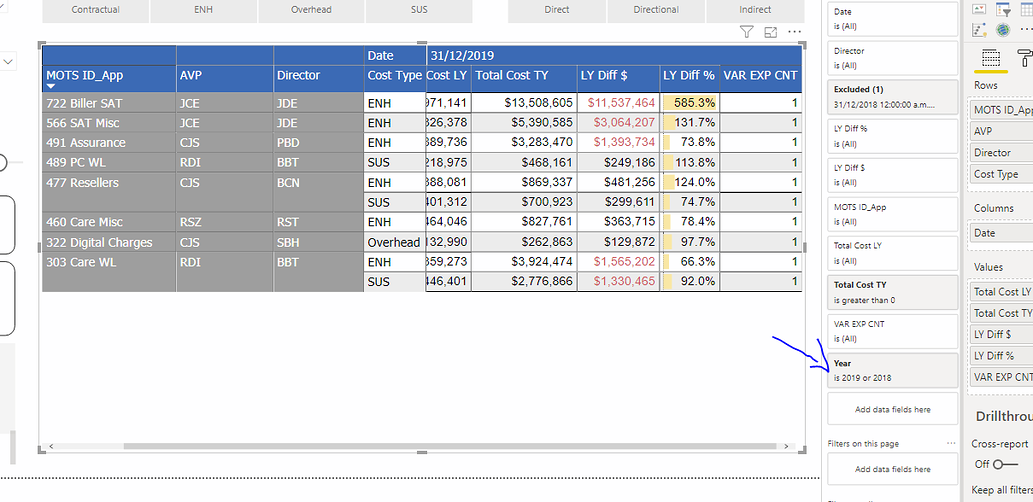Click horizontal scrollbar left arrow
The width and height of the screenshot is (1033, 502).
point(51,446)
